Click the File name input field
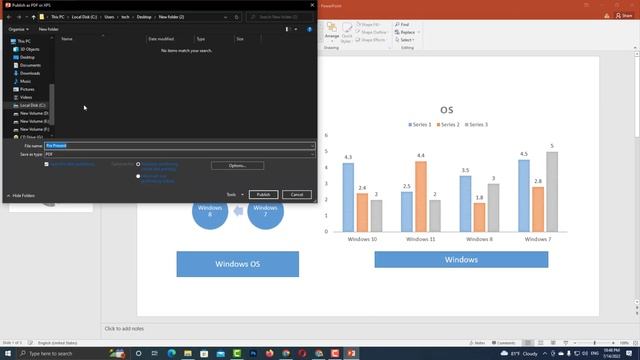This screenshot has width=640, height=360. [x=180, y=146]
